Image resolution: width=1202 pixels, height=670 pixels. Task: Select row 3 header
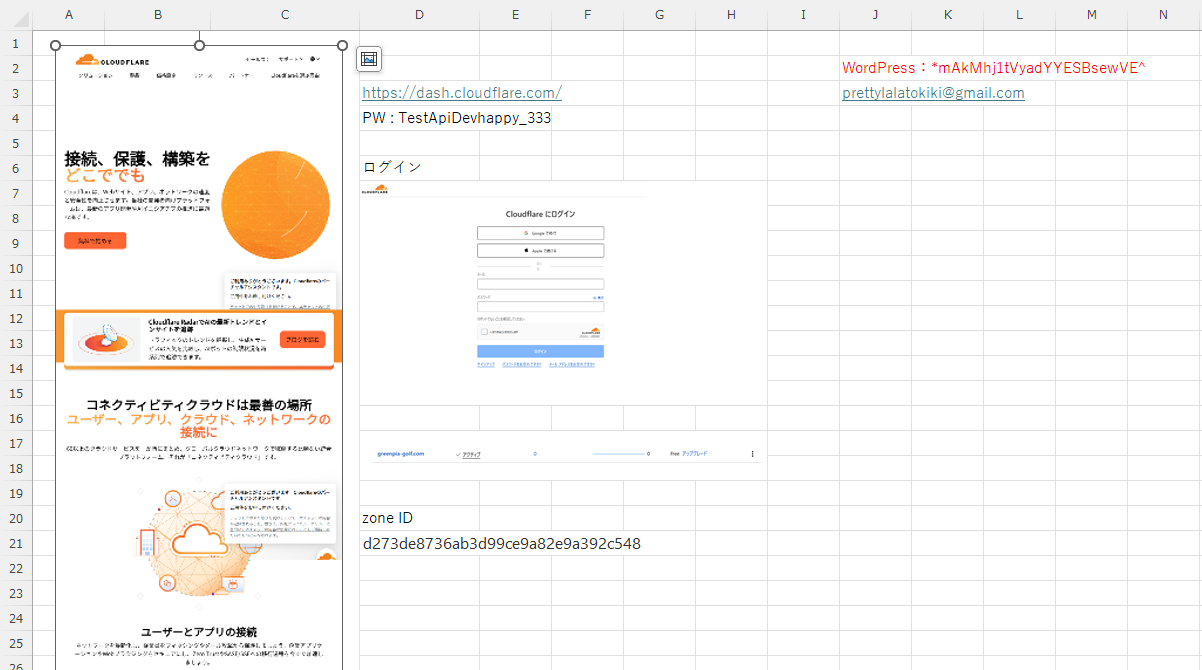click(x=15, y=93)
